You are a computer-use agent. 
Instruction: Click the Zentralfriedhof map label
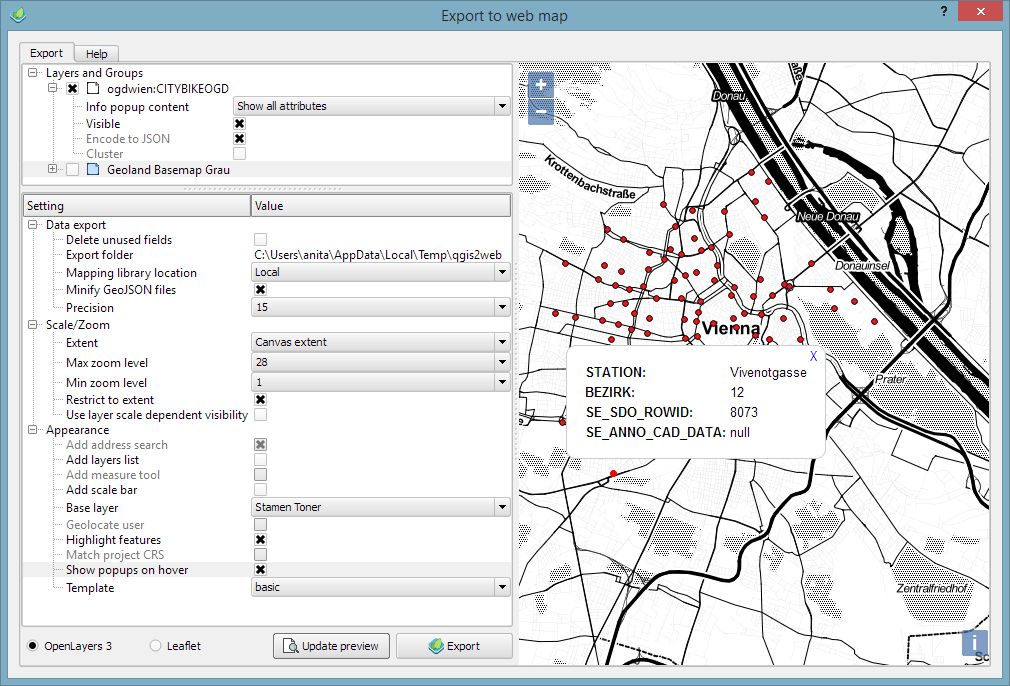931,588
